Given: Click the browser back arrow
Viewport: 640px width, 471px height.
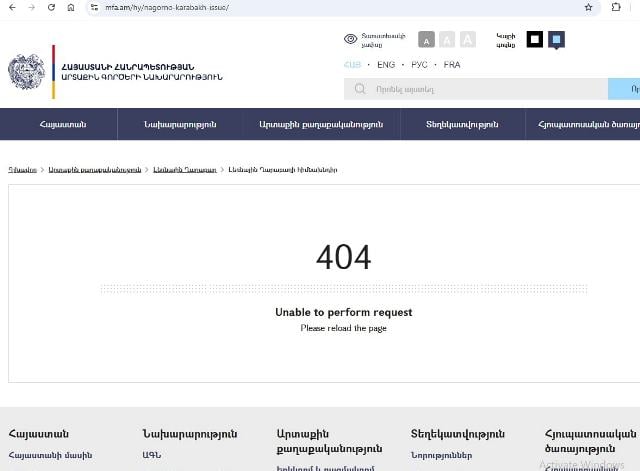Looking at the screenshot, I should pos(12,7).
